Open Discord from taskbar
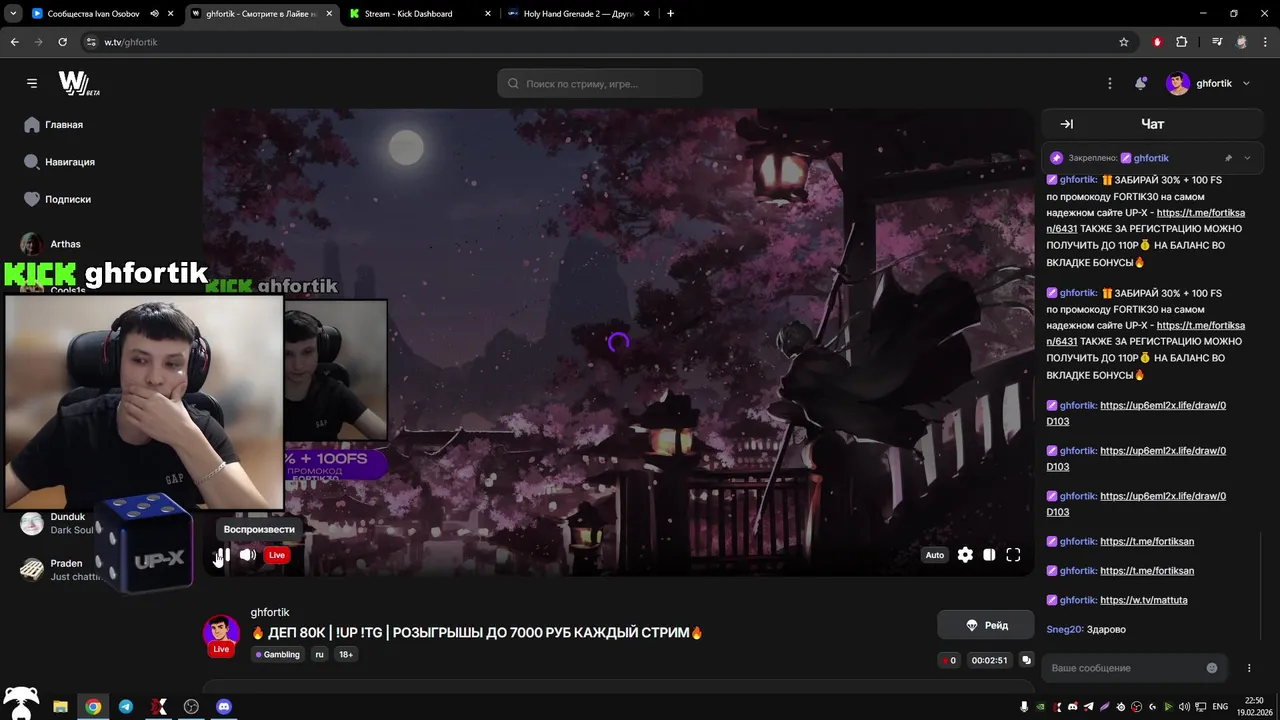Image resolution: width=1280 pixels, height=720 pixels. point(224,707)
